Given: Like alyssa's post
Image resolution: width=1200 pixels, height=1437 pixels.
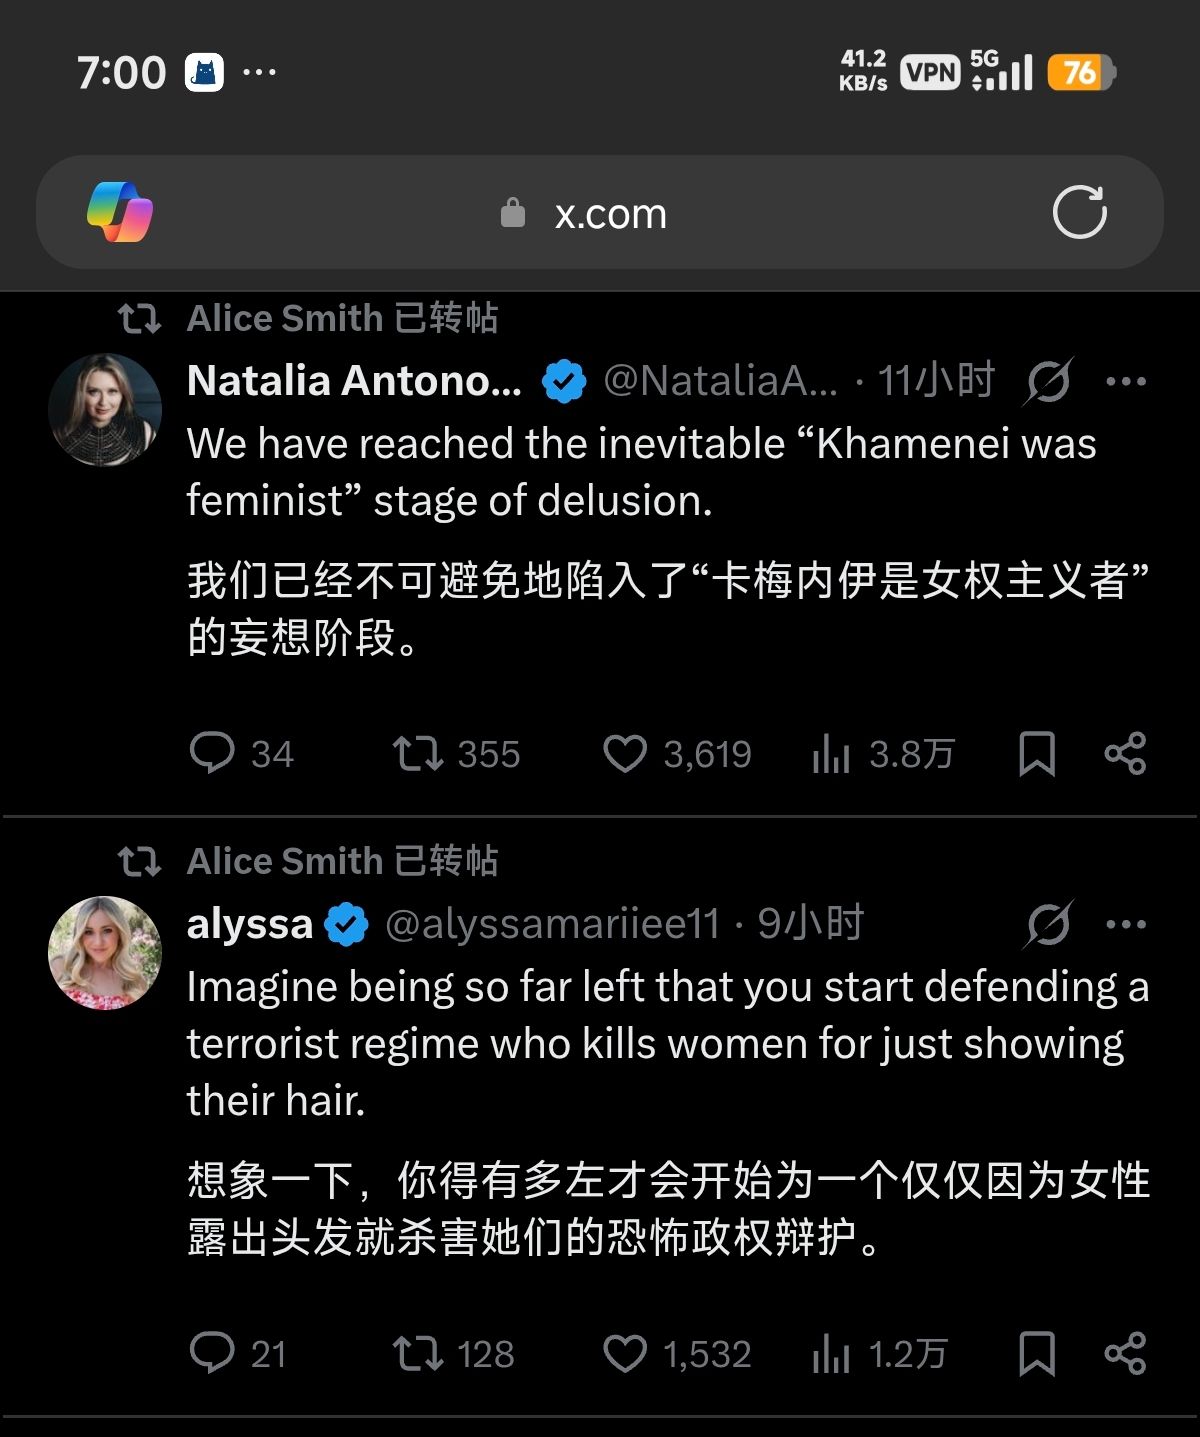Looking at the screenshot, I should 625,1354.
